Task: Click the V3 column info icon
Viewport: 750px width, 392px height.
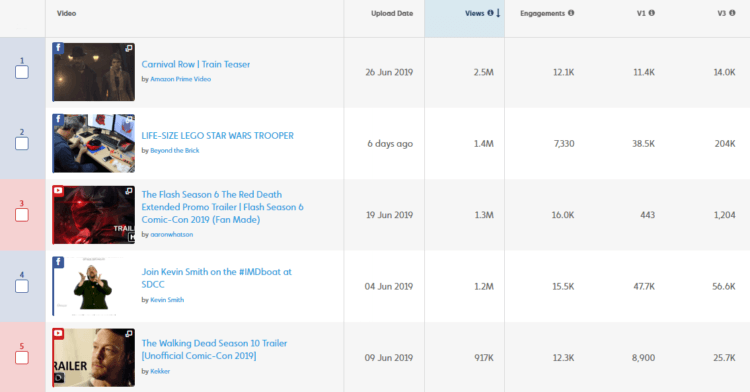Action: coord(732,13)
